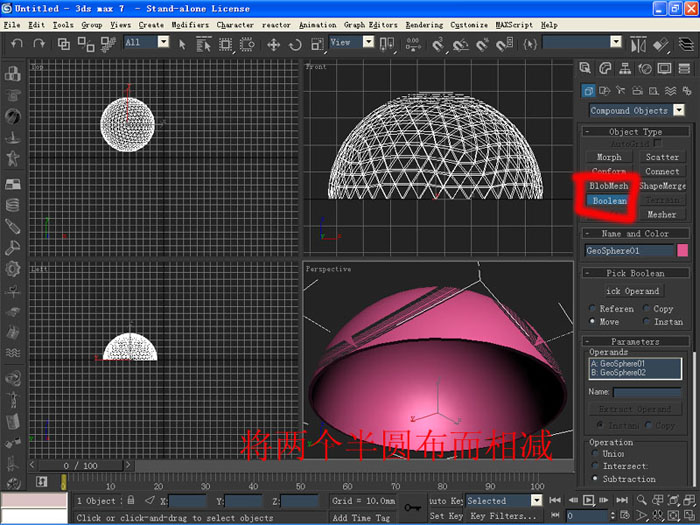
Task: Select the Reference radio option
Action: click(592, 308)
